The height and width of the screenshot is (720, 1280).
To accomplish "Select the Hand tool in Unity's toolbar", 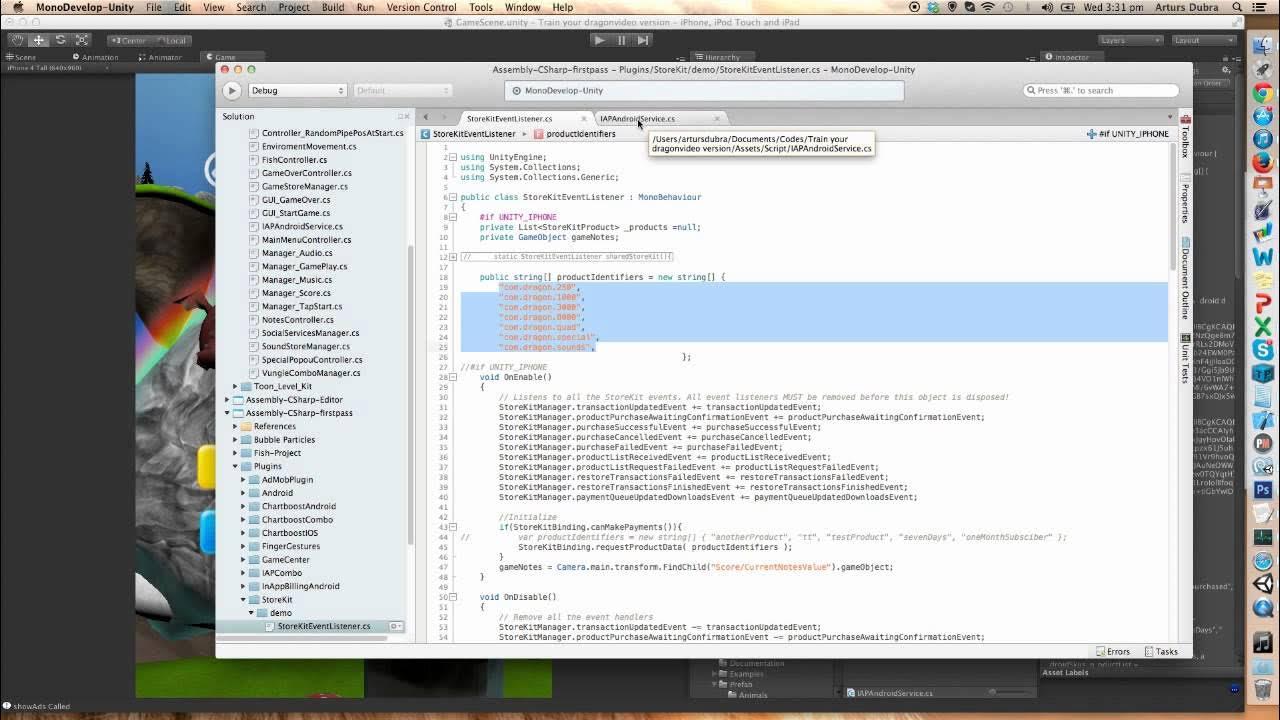I will pos(16,40).
